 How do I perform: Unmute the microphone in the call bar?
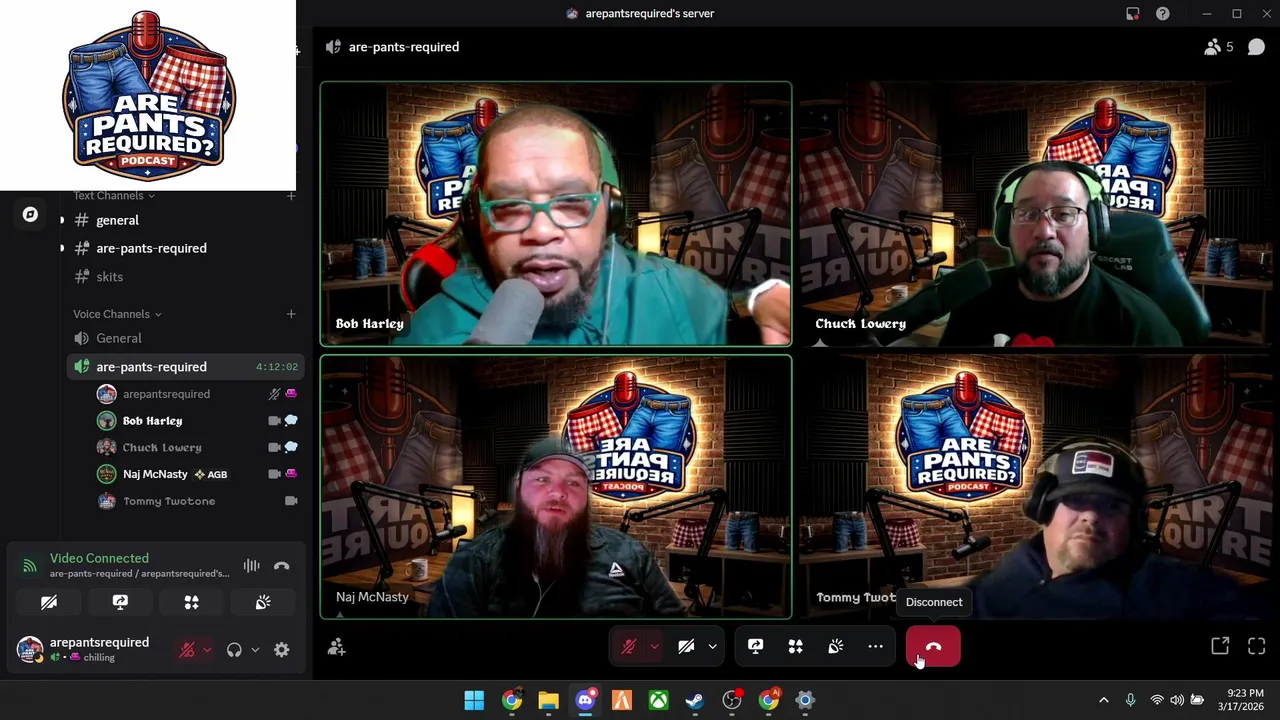[629, 647]
